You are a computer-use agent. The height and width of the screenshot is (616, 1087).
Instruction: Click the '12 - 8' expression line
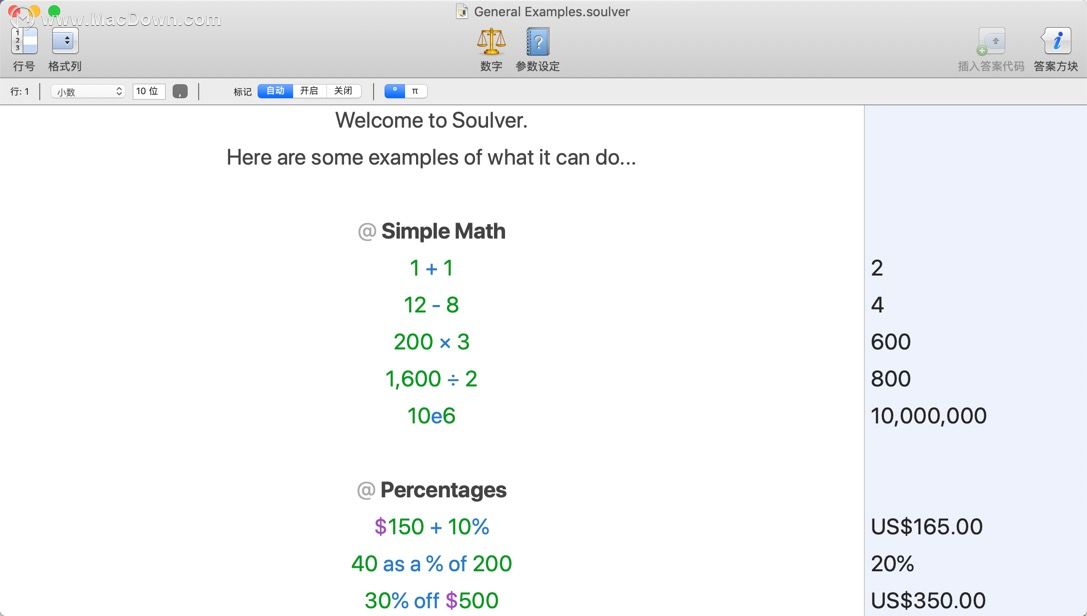431,305
